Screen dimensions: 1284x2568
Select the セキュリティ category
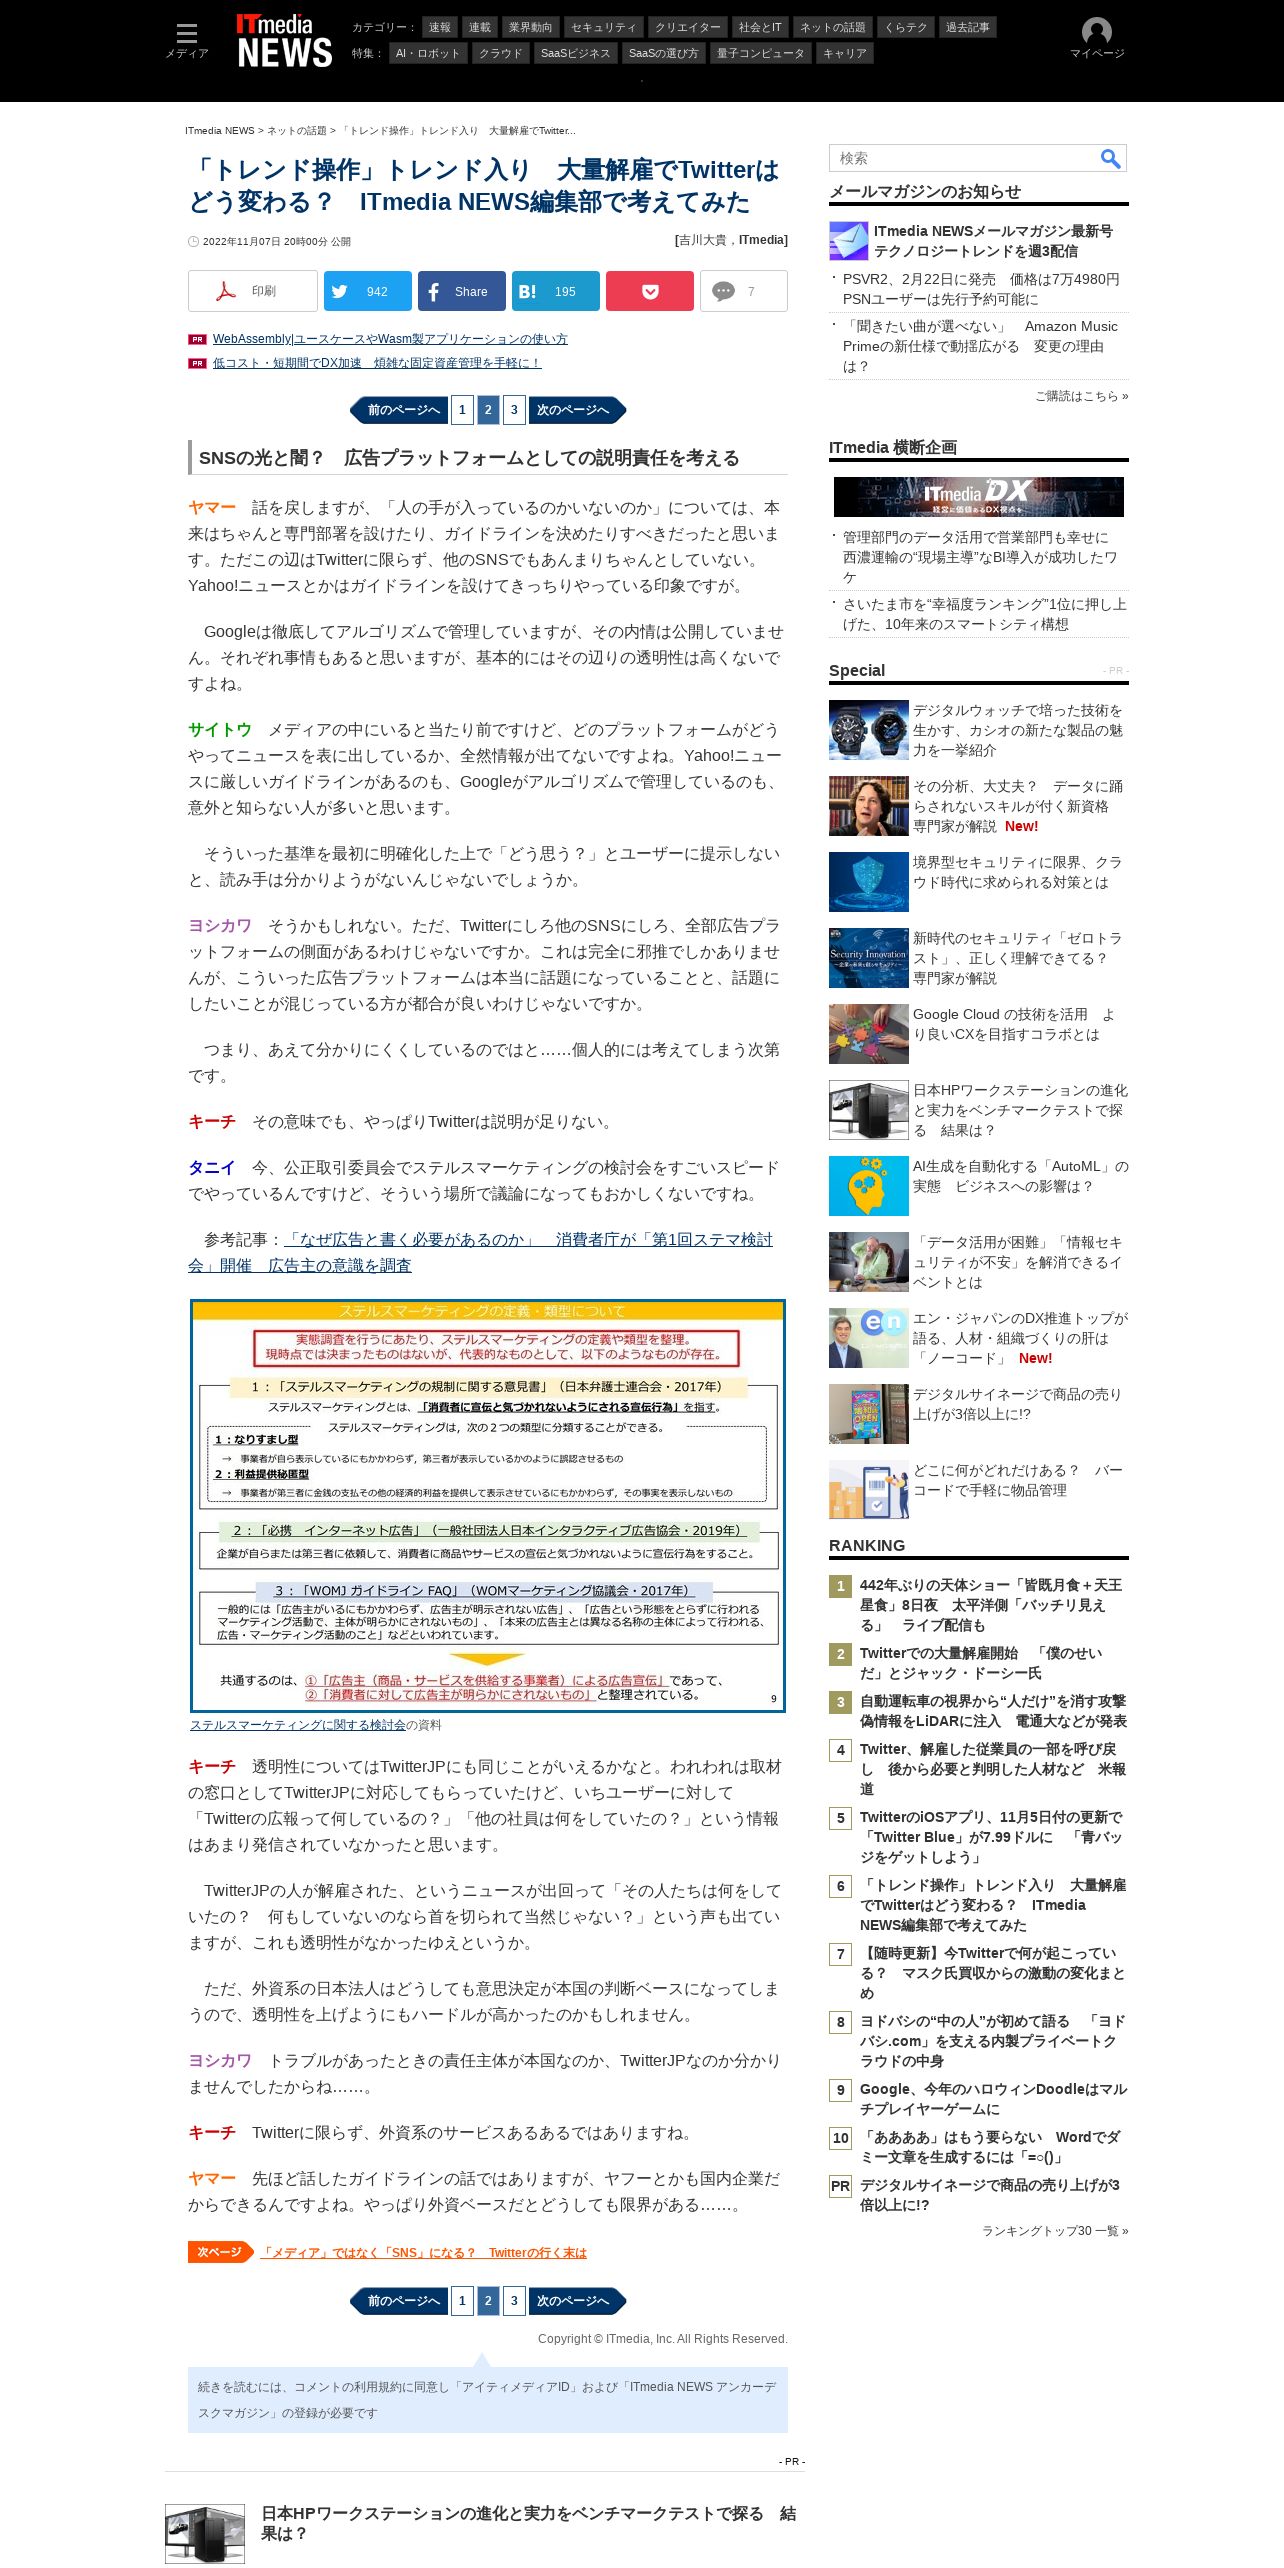tap(604, 27)
